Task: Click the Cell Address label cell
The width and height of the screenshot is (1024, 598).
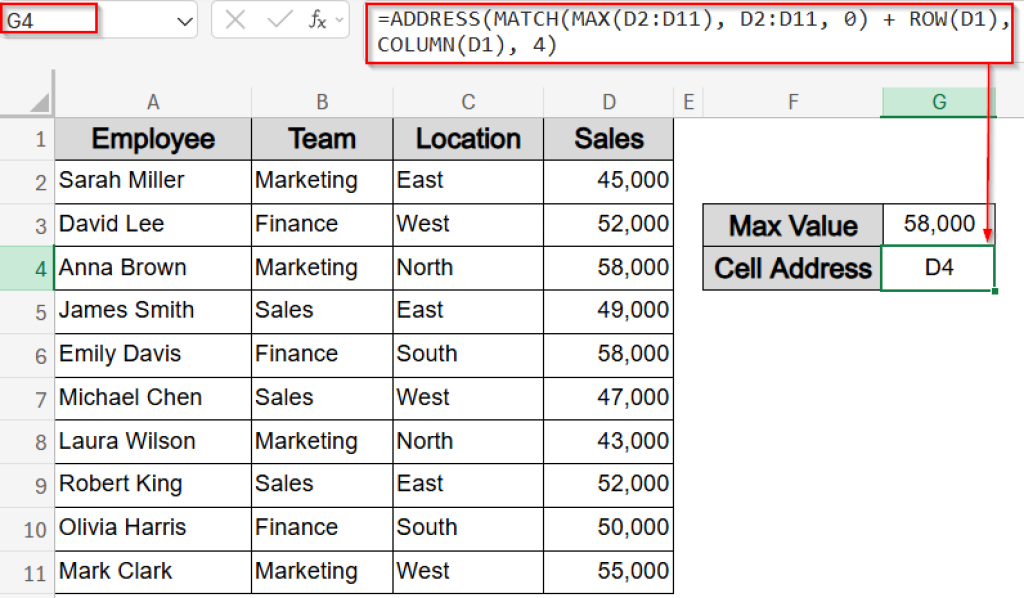Action: (792, 268)
